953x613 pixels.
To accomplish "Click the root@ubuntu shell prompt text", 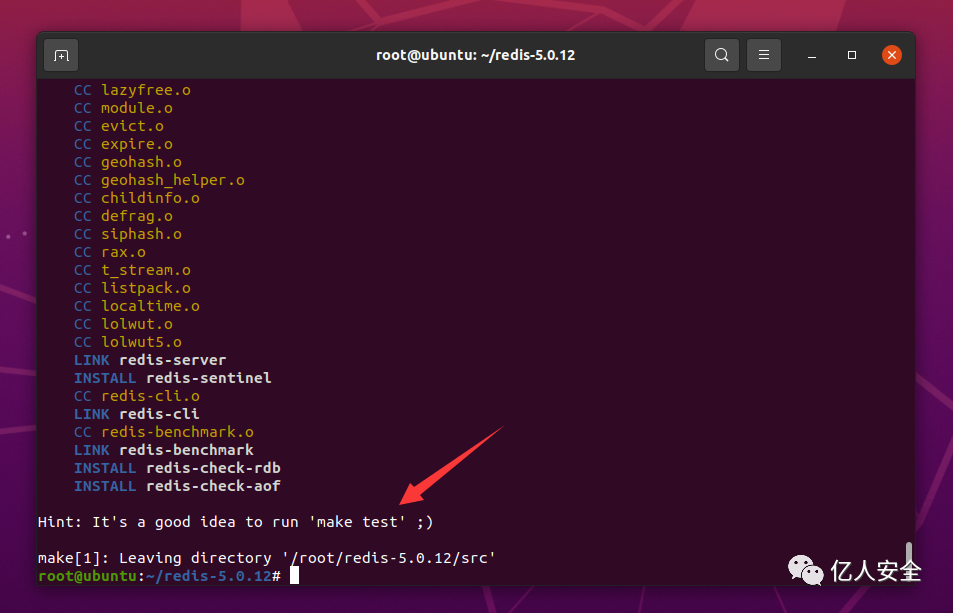I will 159,576.
